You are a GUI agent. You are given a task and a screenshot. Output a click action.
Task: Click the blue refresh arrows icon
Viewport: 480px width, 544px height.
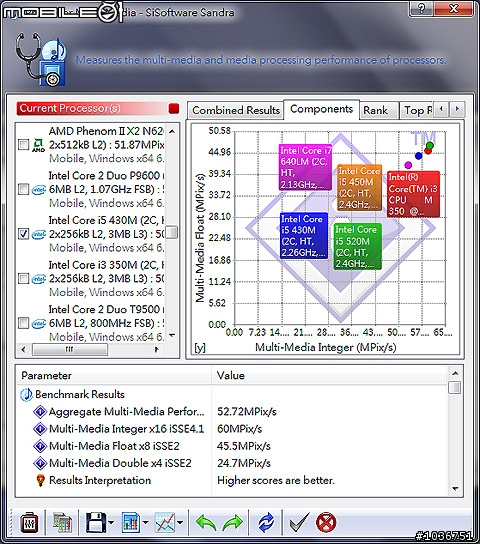(266, 522)
